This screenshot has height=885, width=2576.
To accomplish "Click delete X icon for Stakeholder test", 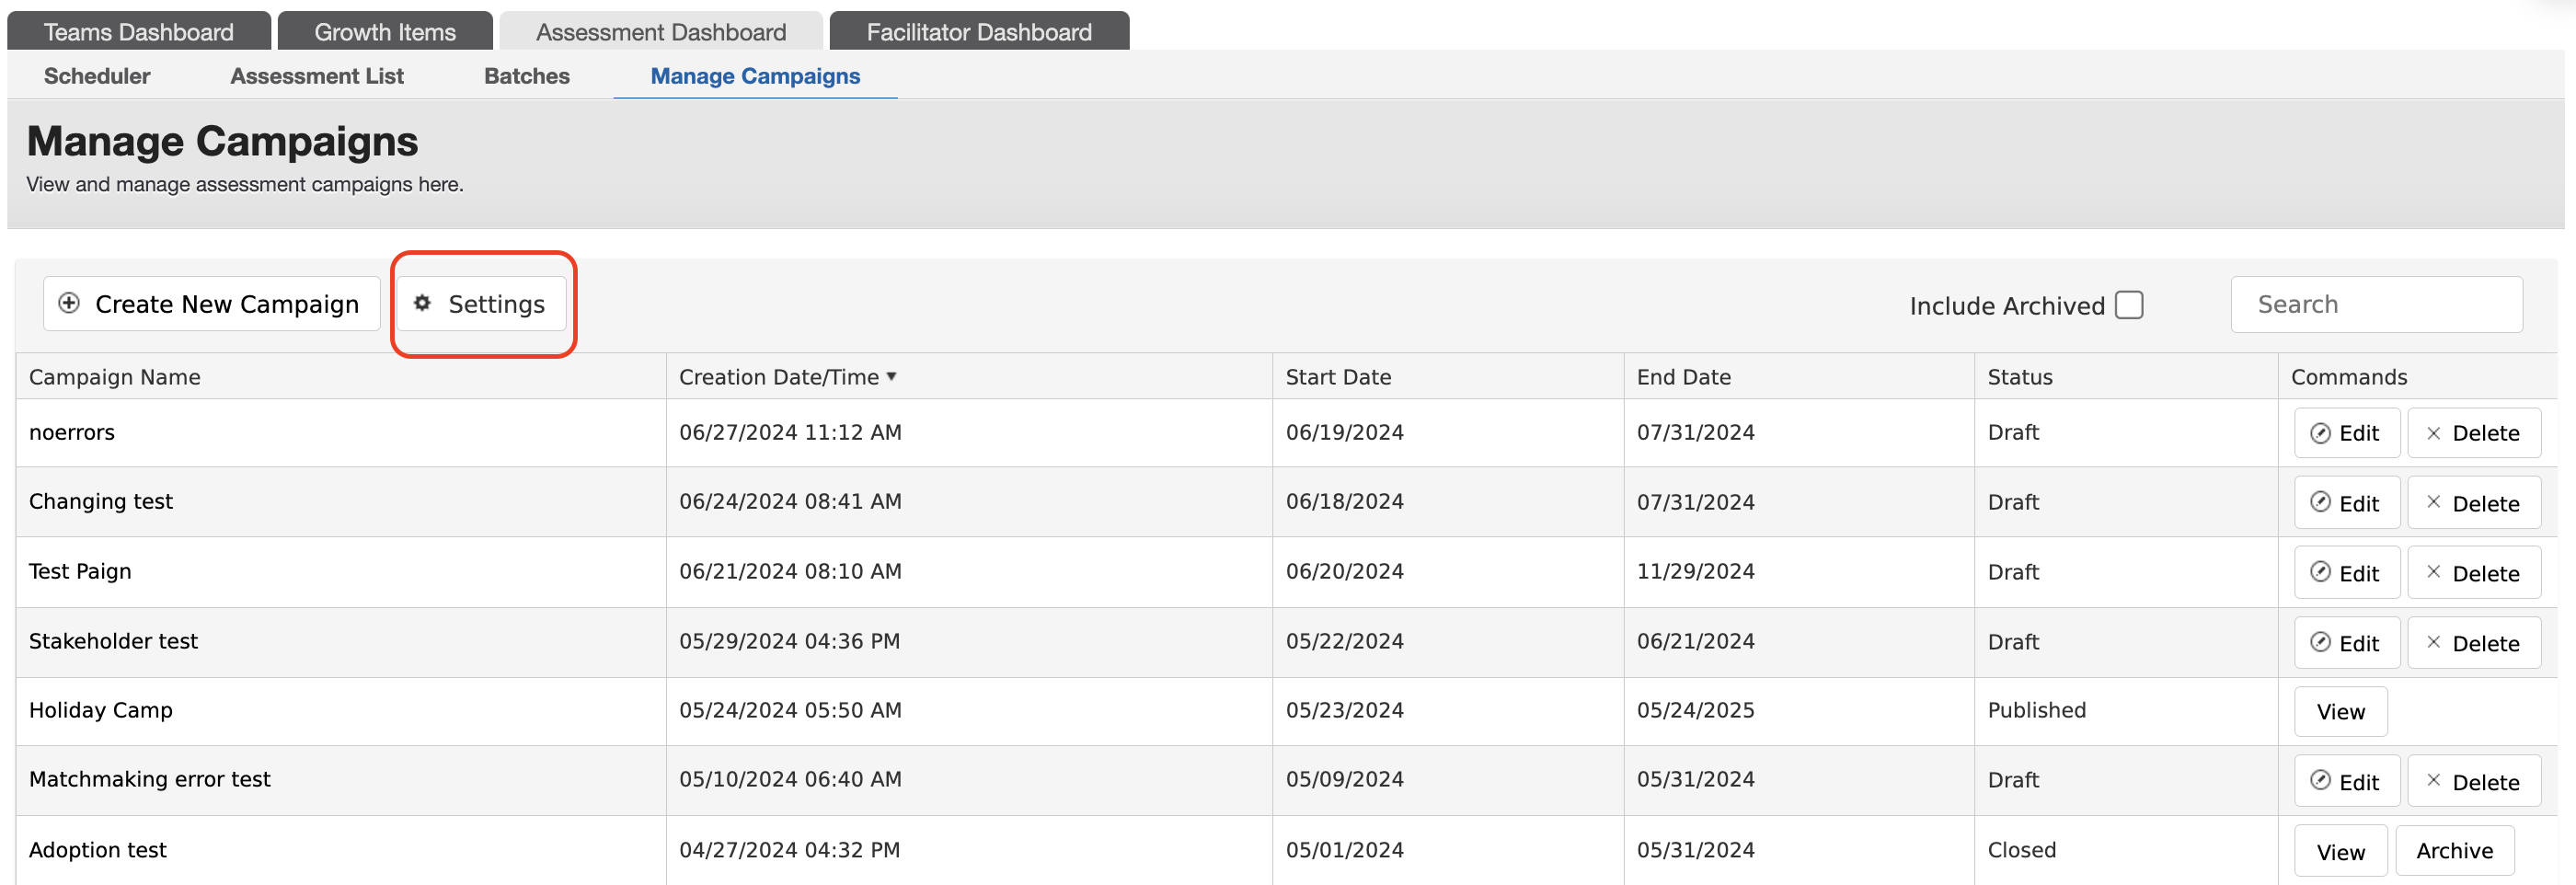I will (x=2433, y=642).
